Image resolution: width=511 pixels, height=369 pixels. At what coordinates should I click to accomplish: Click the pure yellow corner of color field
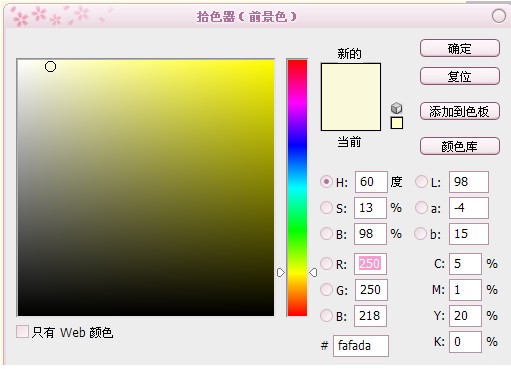272,62
